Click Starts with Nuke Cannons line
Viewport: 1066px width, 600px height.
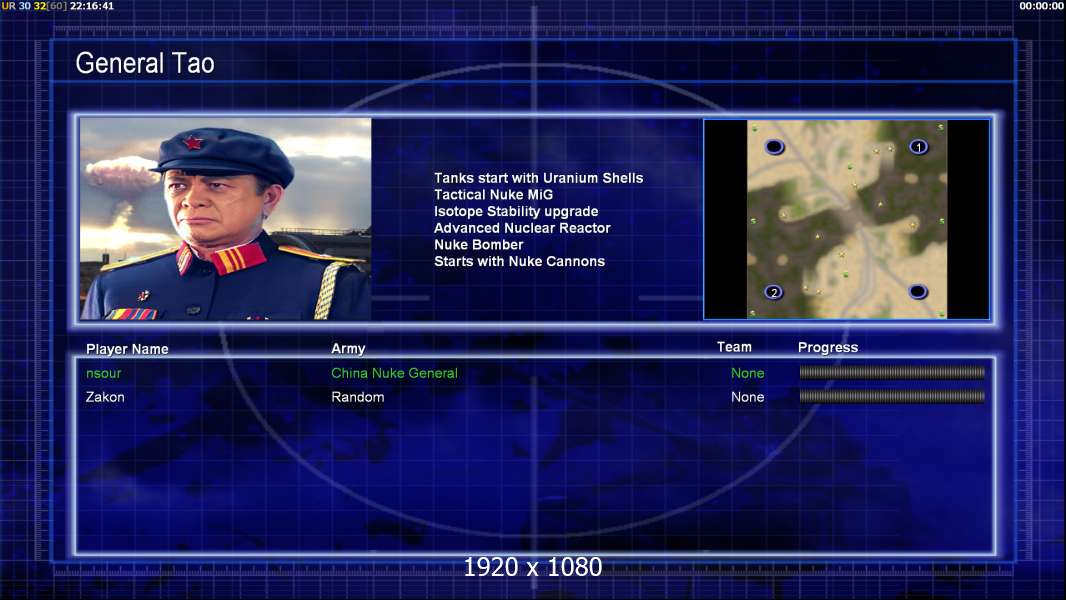pyautogui.click(x=519, y=262)
